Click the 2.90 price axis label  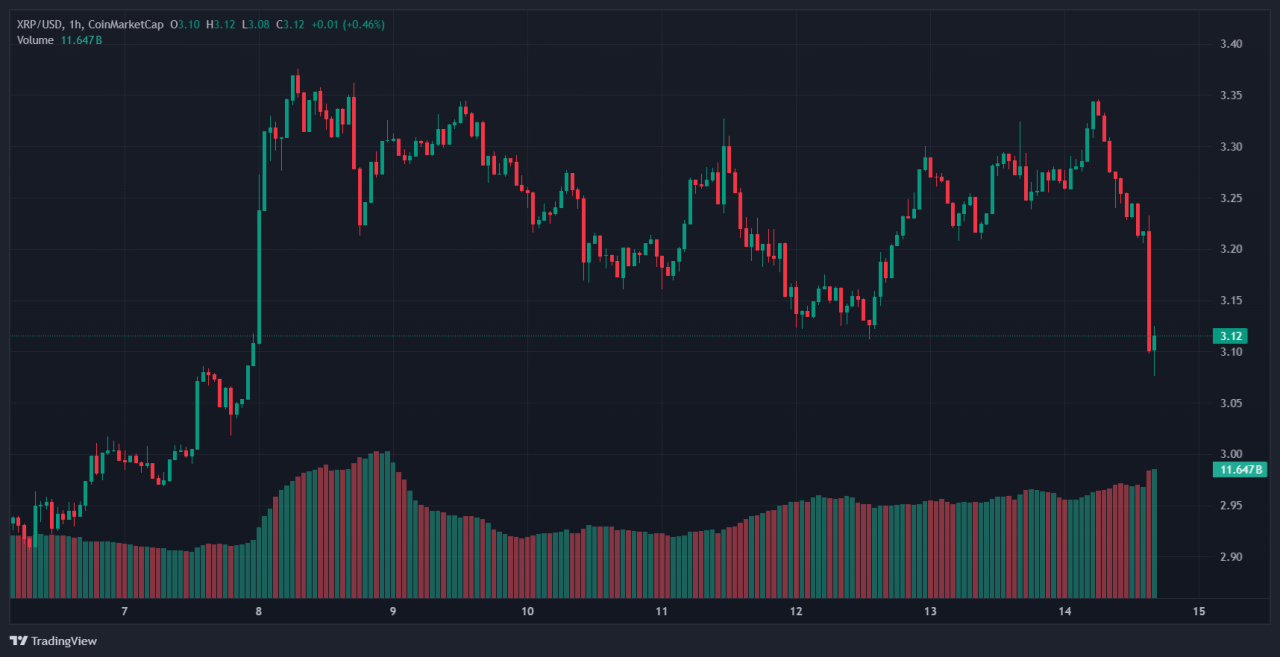1230,557
